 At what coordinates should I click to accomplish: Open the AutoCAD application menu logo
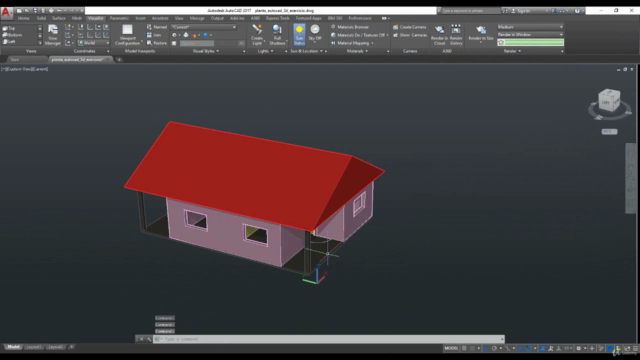click(6, 12)
